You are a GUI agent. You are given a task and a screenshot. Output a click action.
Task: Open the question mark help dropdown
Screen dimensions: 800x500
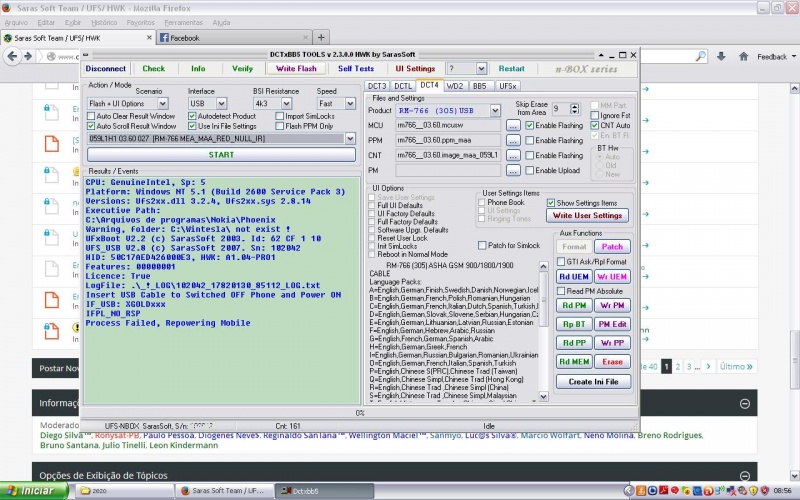pos(481,68)
